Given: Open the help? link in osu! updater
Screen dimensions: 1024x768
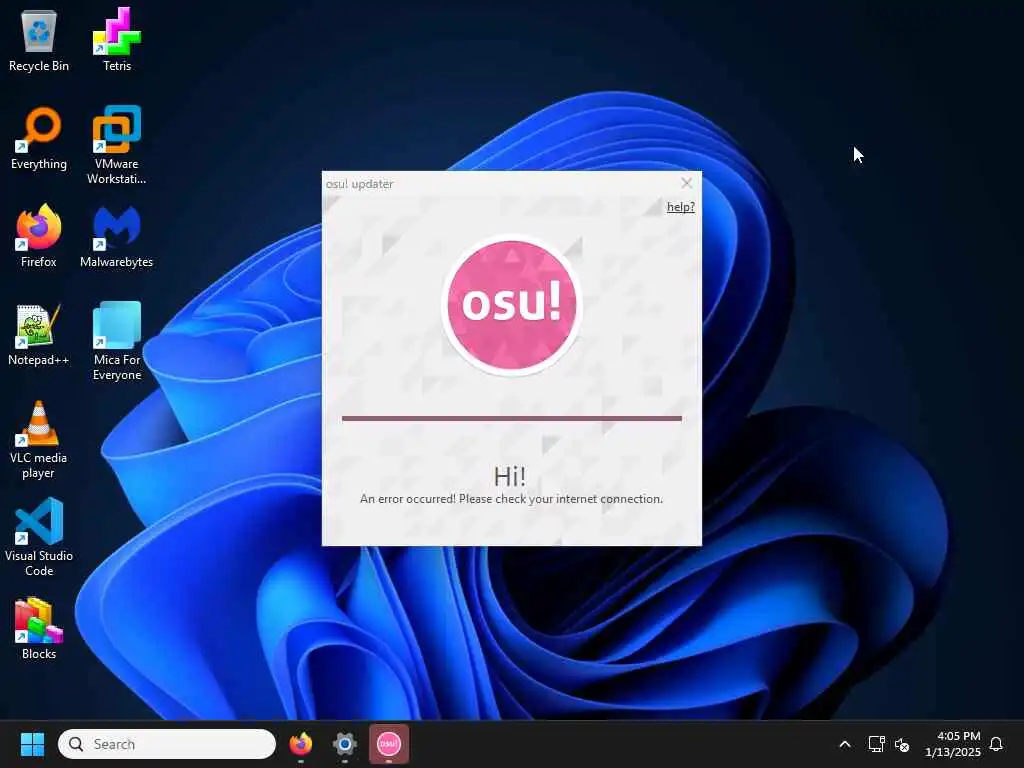Looking at the screenshot, I should click(x=680, y=207).
